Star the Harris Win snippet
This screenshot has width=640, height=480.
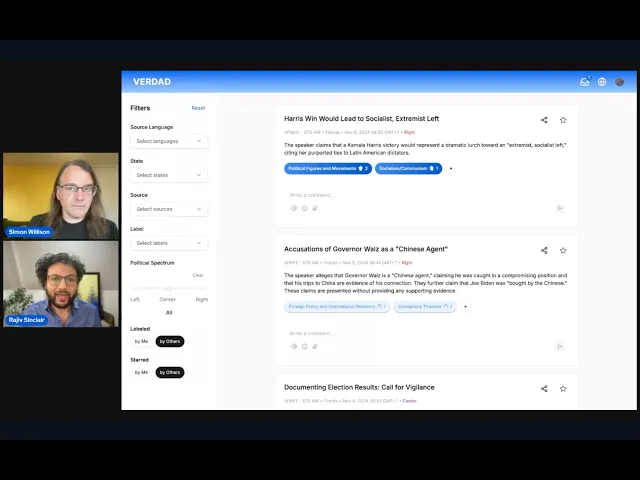pyautogui.click(x=563, y=120)
